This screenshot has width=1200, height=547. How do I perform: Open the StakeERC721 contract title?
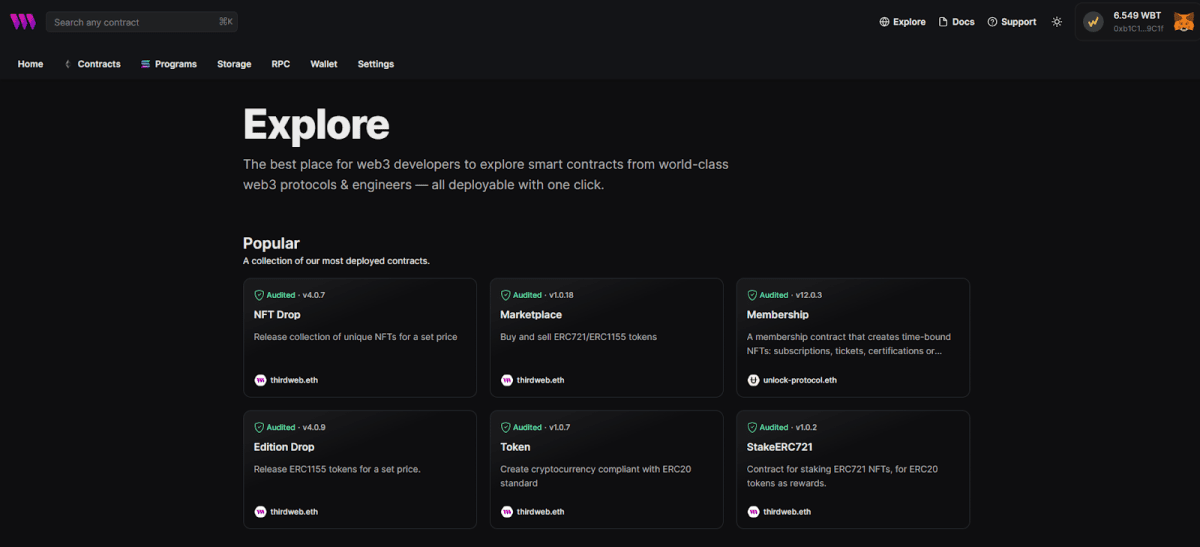click(780, 447)
